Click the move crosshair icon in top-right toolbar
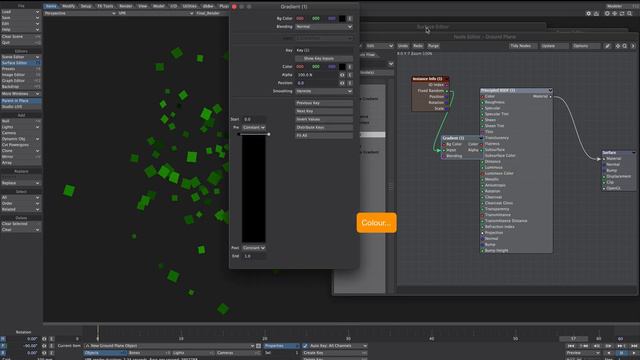Image resolution: width=640 pixels, height=360 pixels. [x=615, y=13]
